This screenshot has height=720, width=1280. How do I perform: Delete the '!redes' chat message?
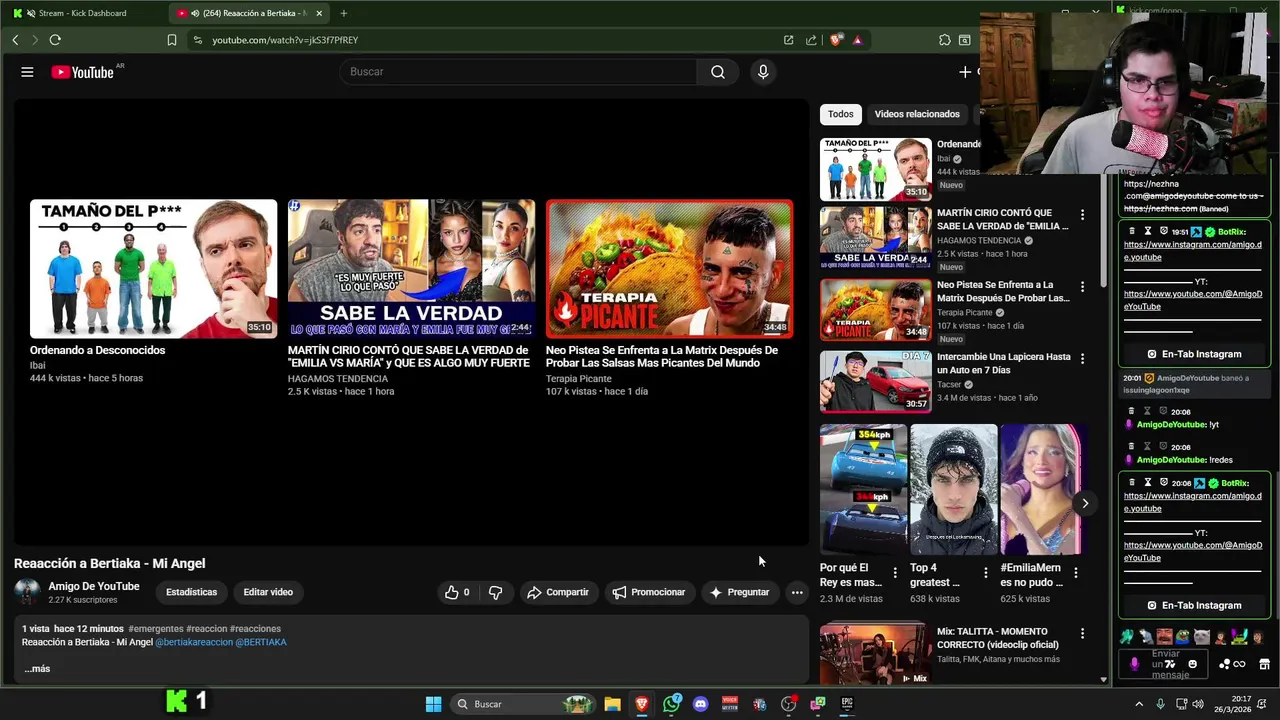(x=1131, y=446)
